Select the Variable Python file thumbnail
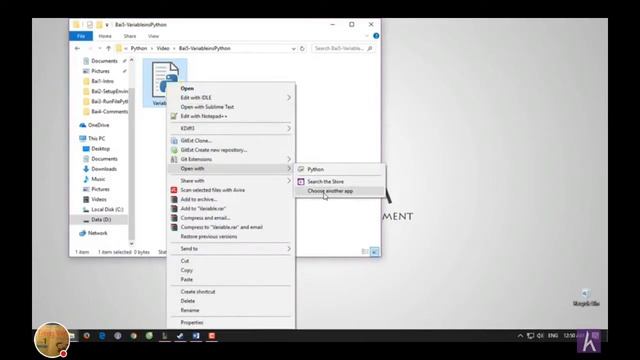This screenshot has height=360, width=640. tap(165, 83)
